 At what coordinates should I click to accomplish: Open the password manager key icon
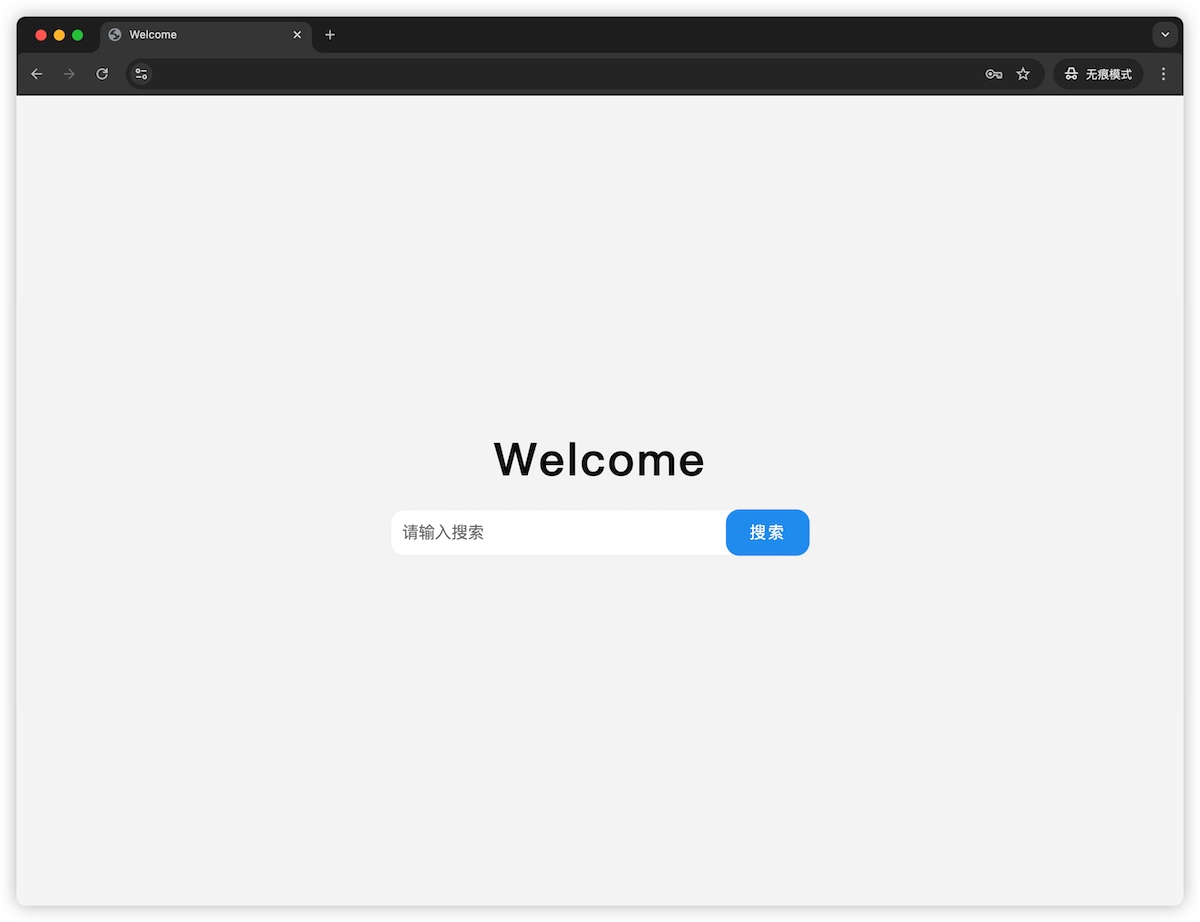[993, 74]
